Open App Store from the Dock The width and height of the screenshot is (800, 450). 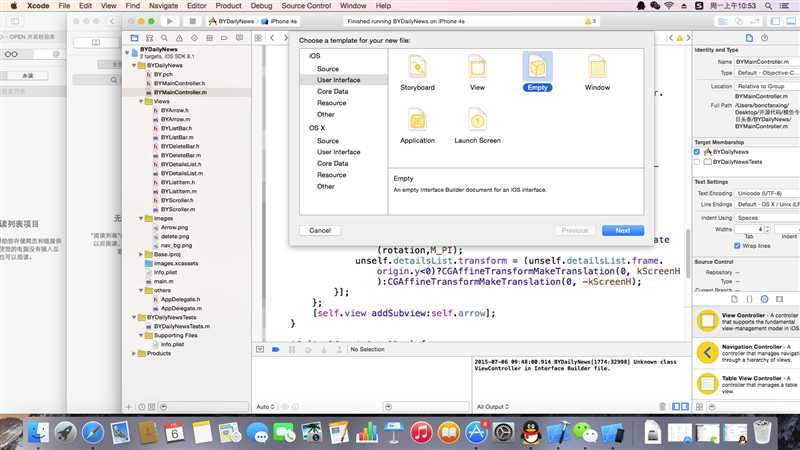pos(476,433)
